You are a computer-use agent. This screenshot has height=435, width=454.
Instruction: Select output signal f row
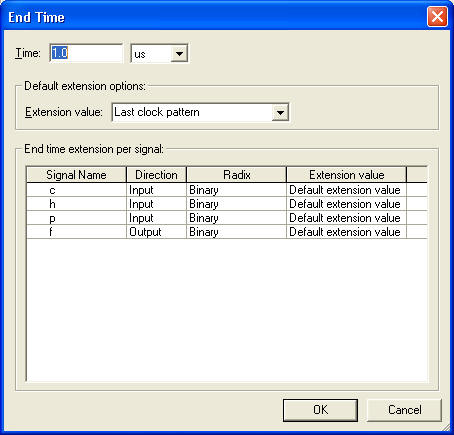tap(227, 232)
